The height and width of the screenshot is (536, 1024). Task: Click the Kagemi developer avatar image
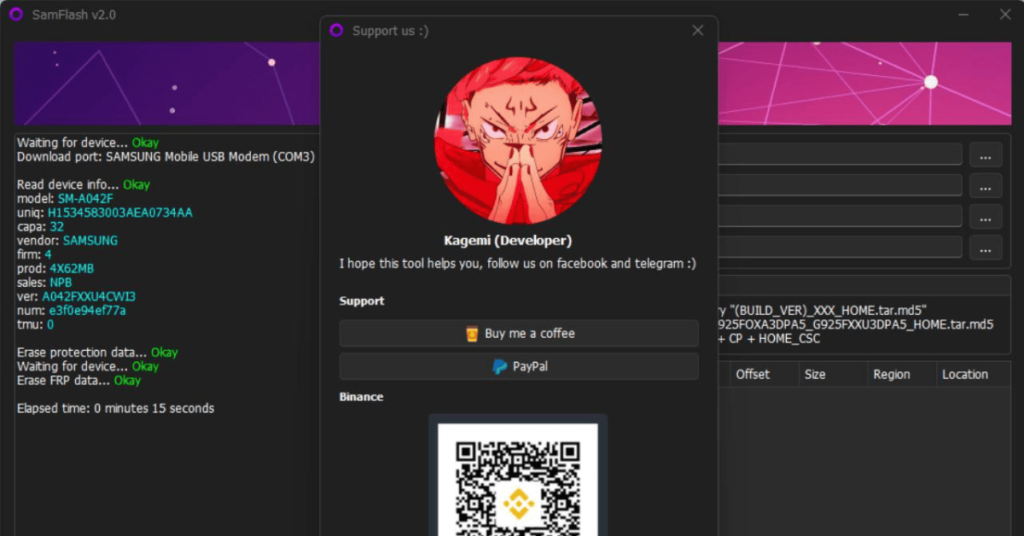point(518,140)
